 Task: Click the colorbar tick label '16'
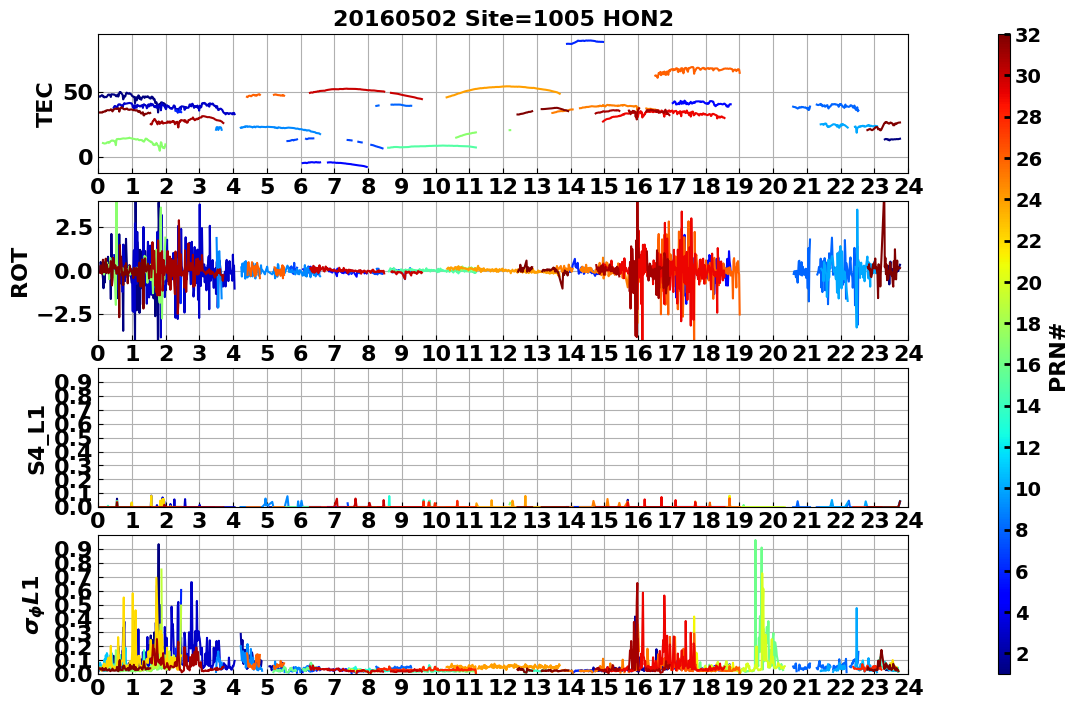click(x=1028, y=365)
